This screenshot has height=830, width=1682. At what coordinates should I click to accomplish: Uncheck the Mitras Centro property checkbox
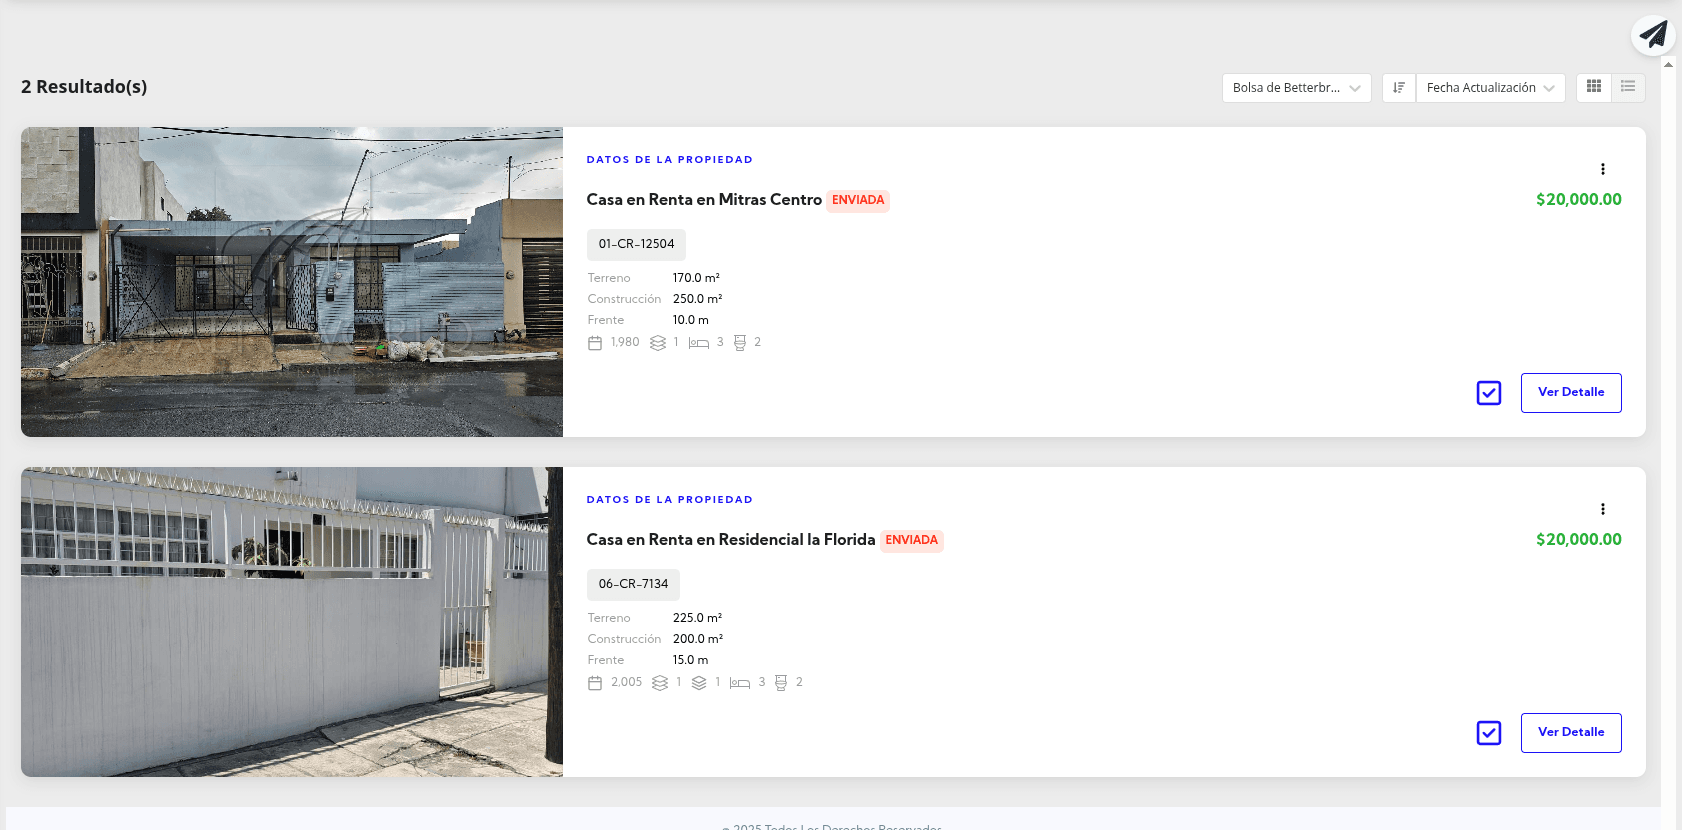tap(1488, 393)
